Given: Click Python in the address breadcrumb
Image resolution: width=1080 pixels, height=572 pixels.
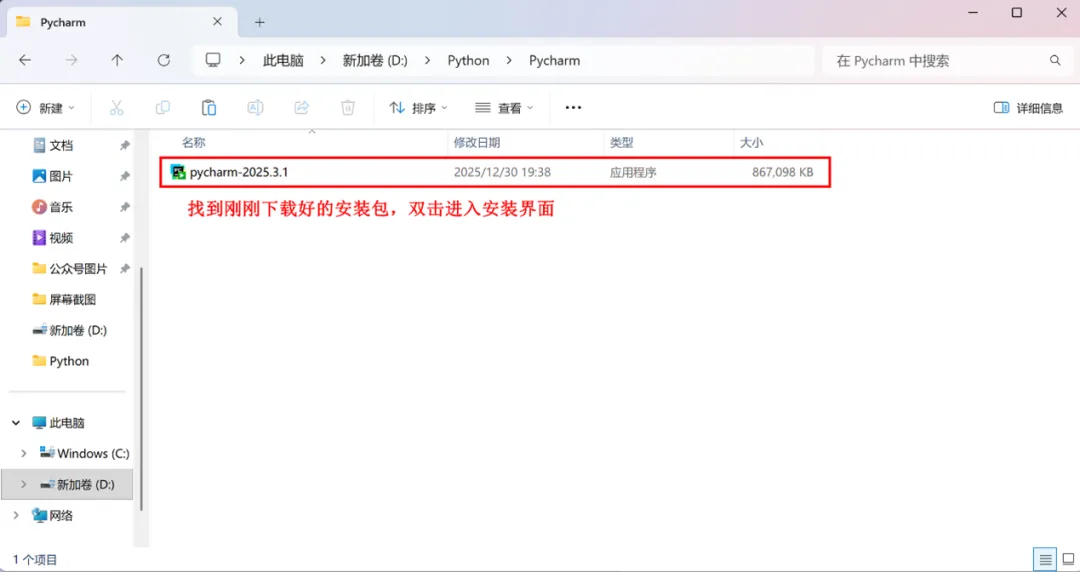Looking at the screenshot, I should pyautogui.click(x=468, y=61).
